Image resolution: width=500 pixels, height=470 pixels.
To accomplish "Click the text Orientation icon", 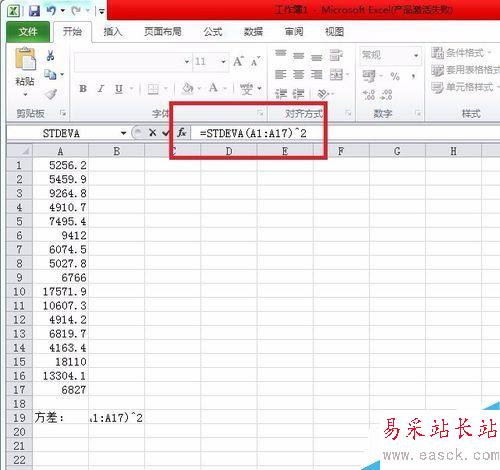I will [323, 94].
